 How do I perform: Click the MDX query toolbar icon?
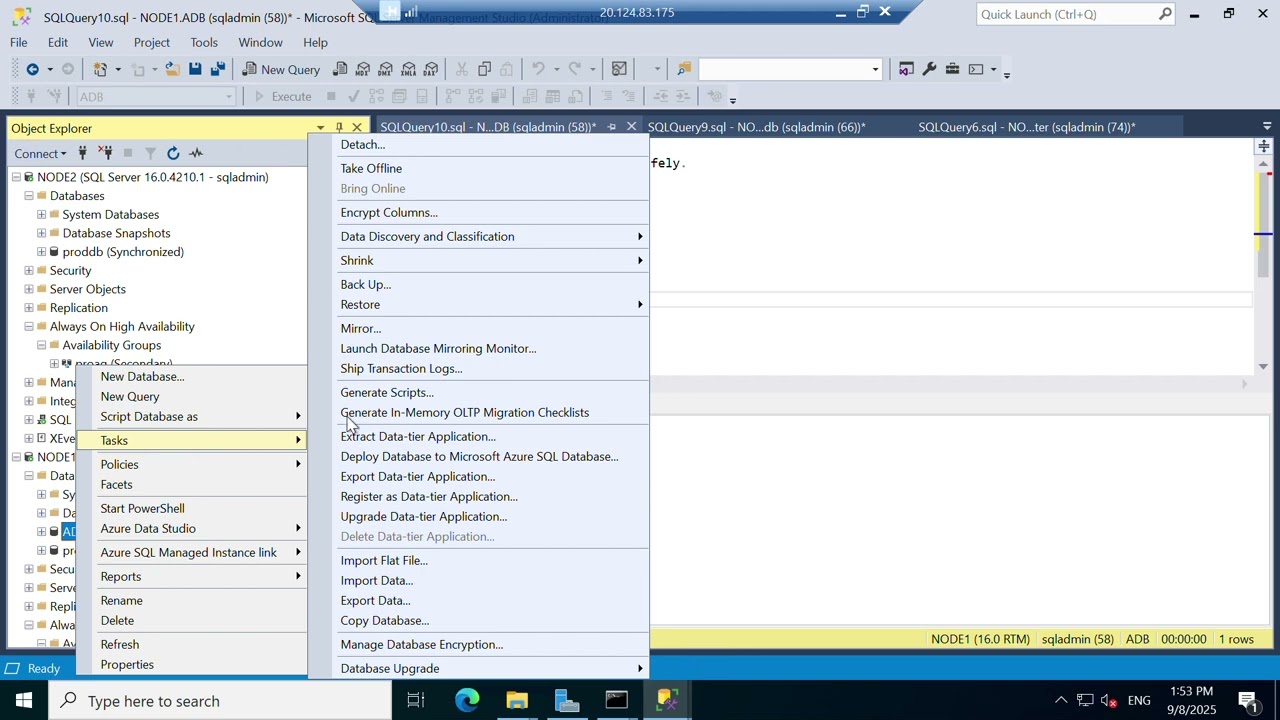363,69
